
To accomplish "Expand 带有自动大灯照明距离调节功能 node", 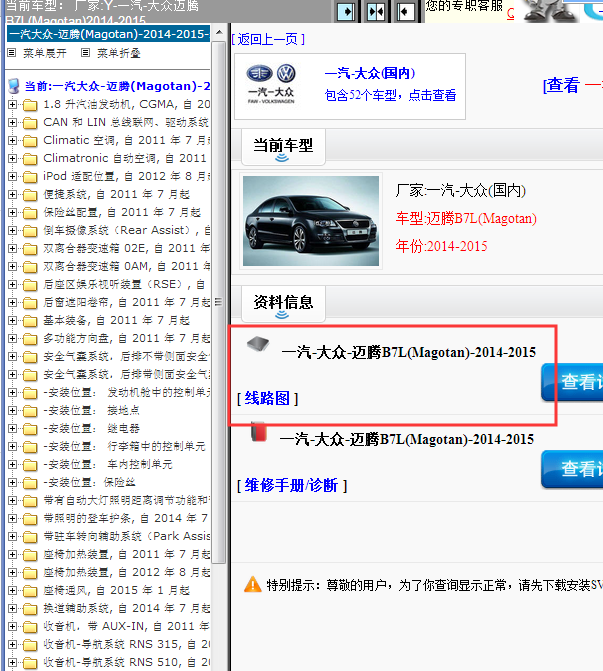I will [12, 500].
